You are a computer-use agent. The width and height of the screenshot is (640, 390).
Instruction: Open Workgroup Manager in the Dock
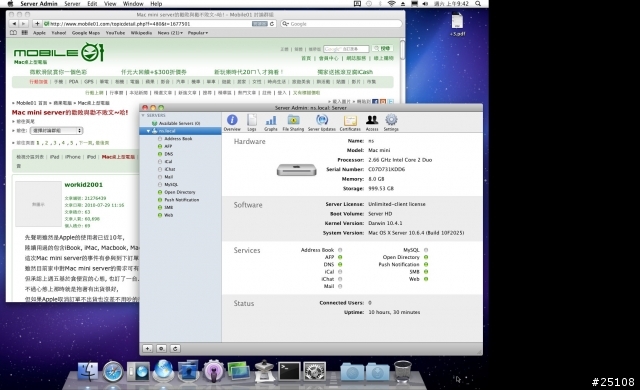click(188, 371)
